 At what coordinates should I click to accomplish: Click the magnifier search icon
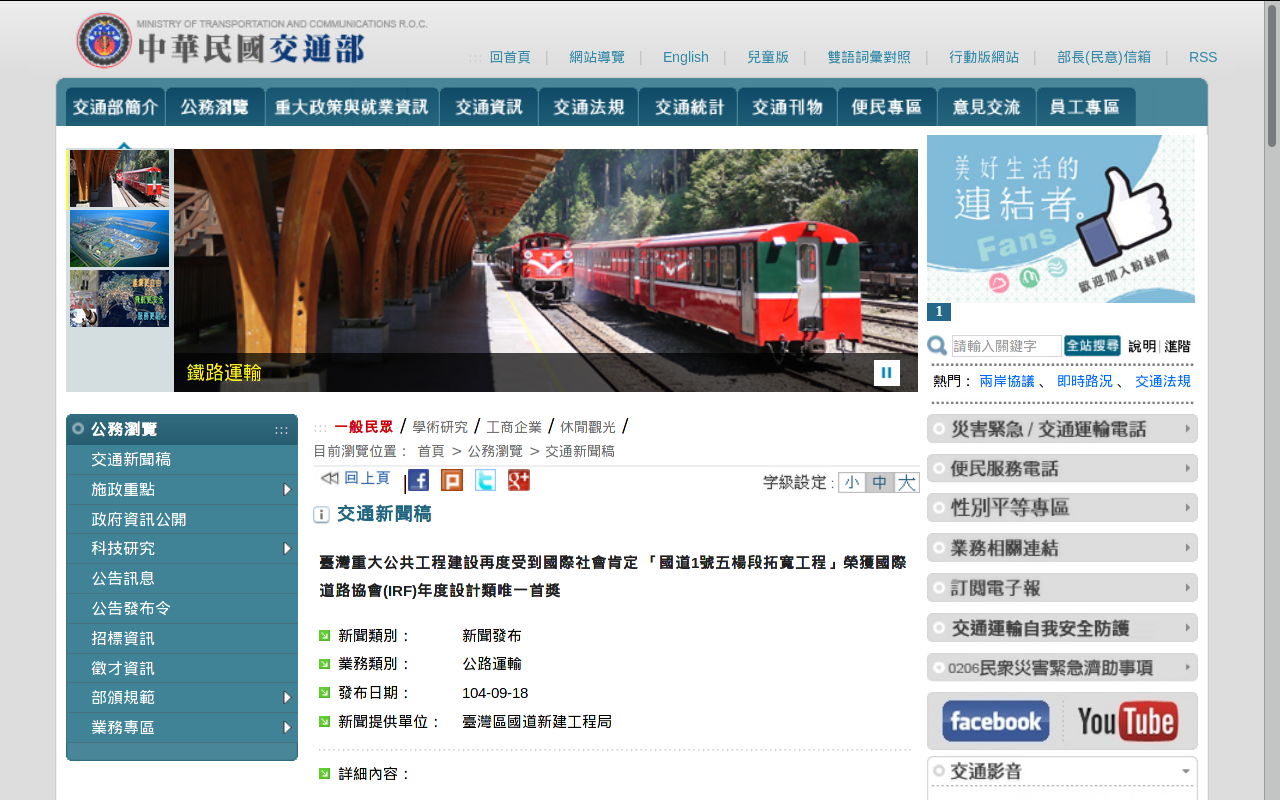click(x=937, y=346)
